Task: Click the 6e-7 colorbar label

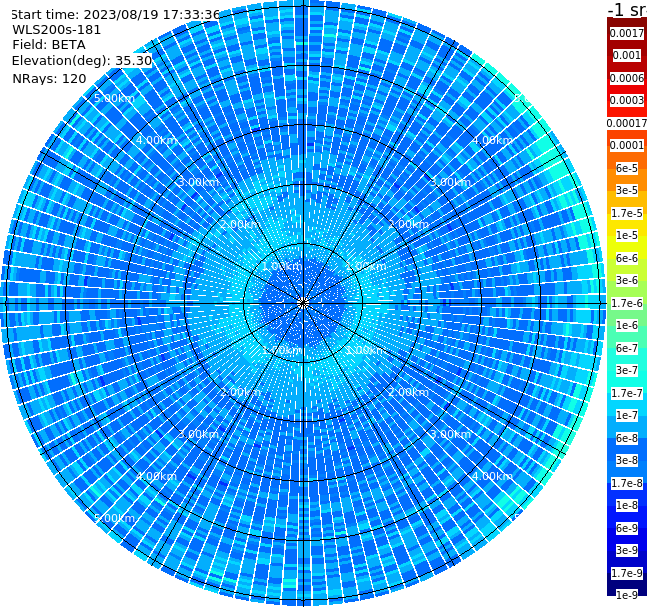Action: (x=627, y=348)
